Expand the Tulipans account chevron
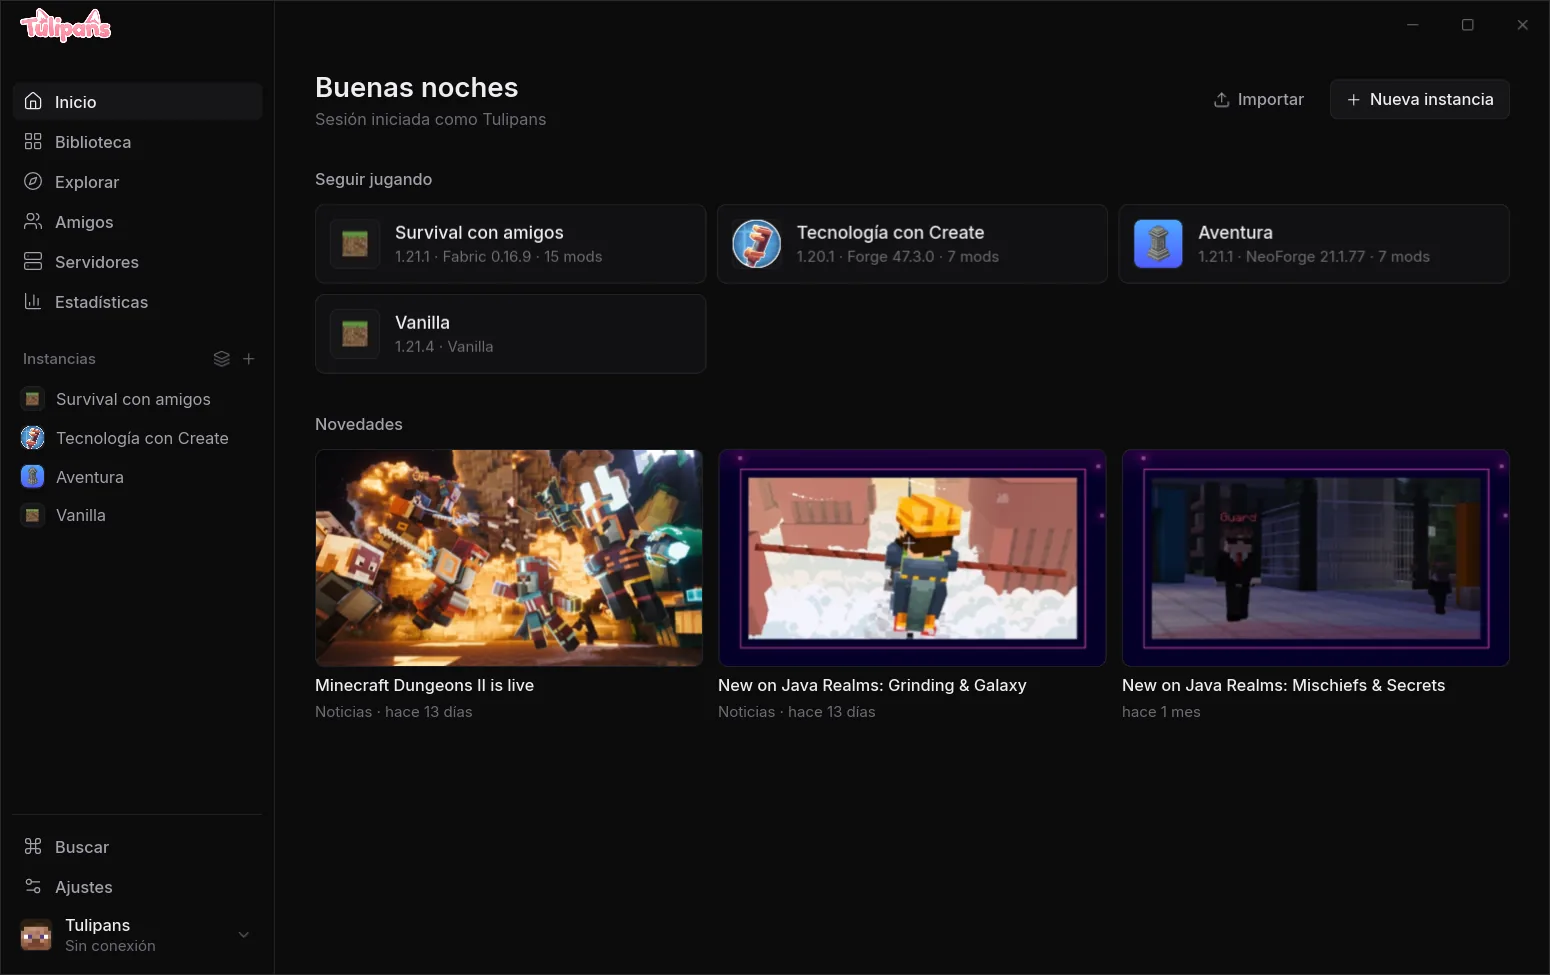The image size is (1550, 975). (x=243, y=935)
